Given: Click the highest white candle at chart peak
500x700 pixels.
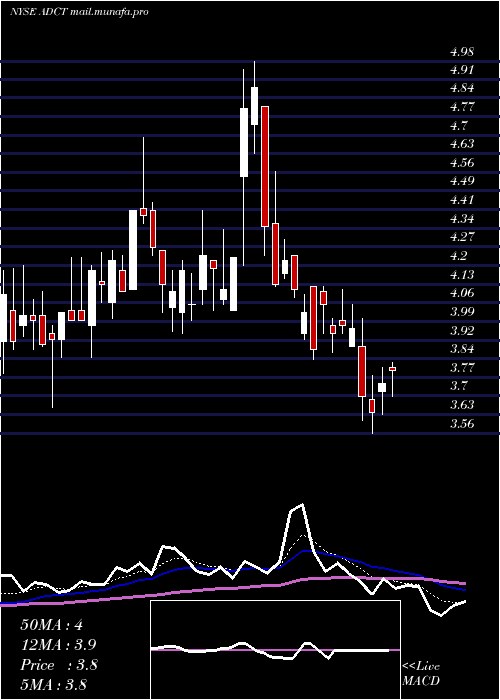Looking at the screenshot, I should click(x=254, y=106).
